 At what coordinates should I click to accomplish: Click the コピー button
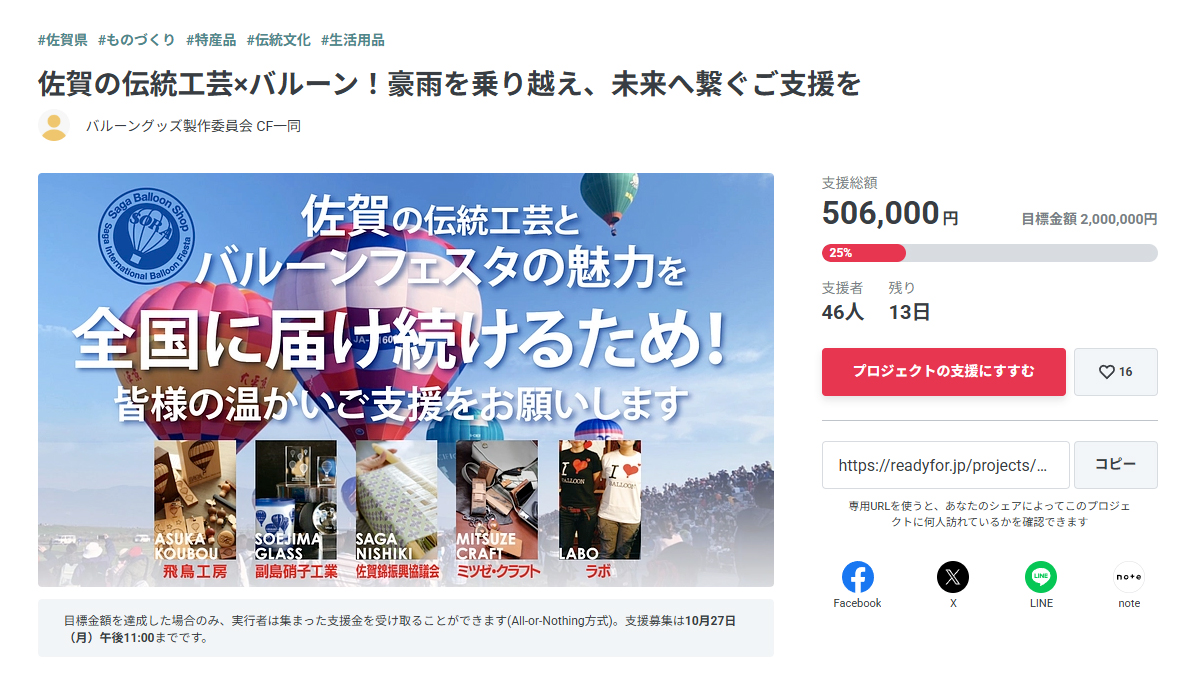click(x=1115, y=465)
